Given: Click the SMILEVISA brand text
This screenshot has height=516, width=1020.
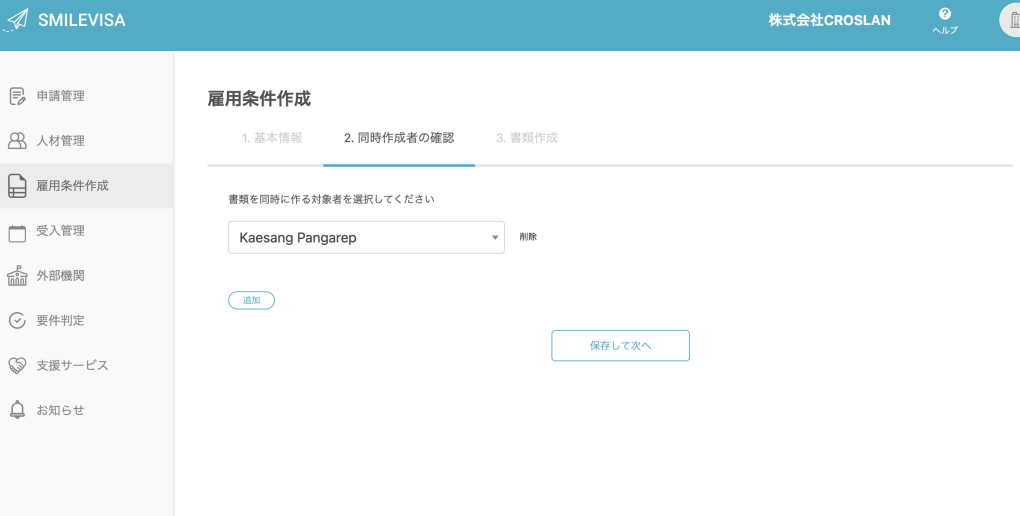Looking at the screenshot, I should click(x=81, y=20).
